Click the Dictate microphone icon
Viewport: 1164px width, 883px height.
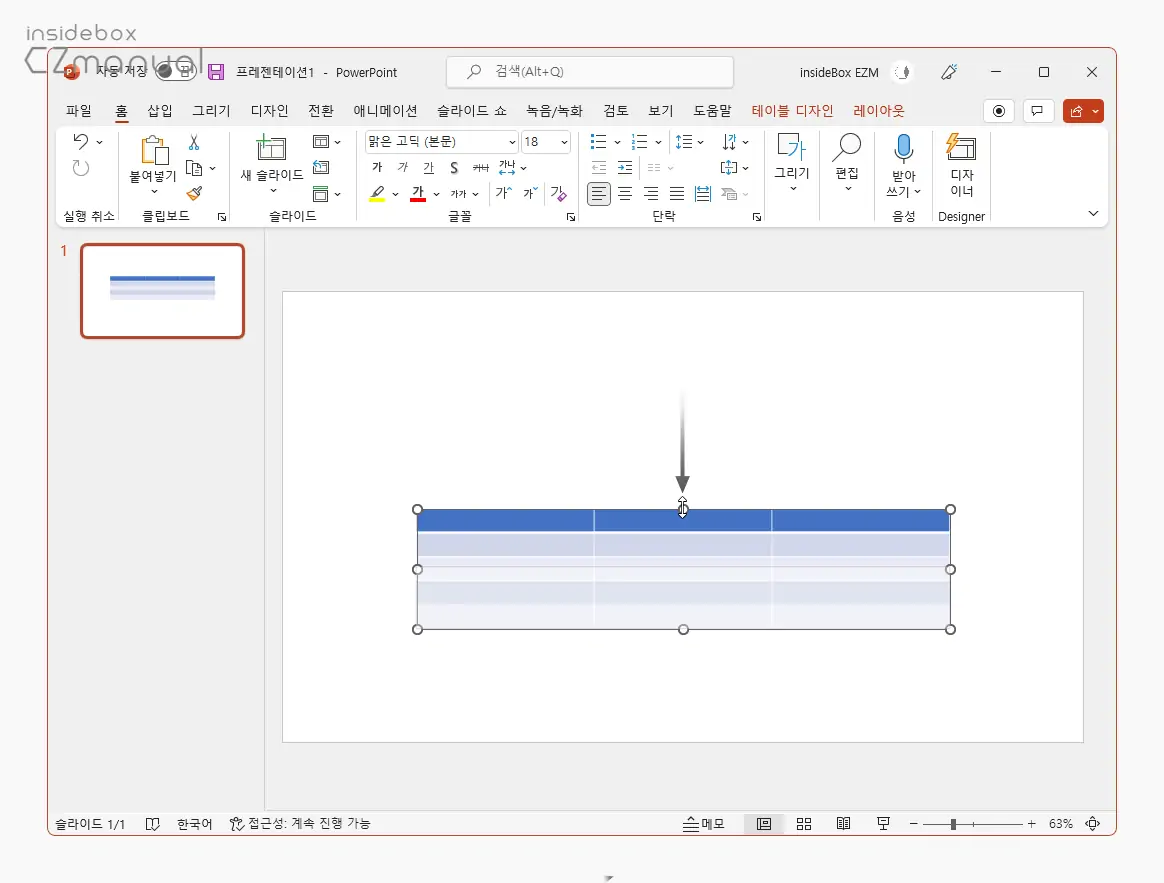pos(903,149)
